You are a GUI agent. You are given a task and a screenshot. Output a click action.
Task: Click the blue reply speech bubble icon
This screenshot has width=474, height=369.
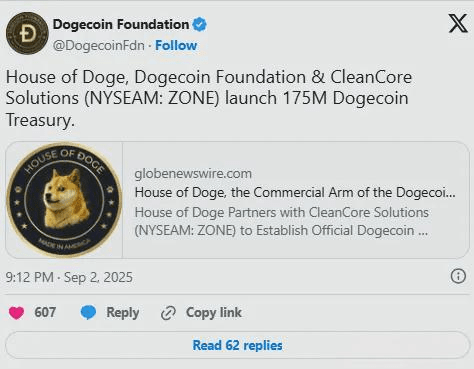point(88,312)
